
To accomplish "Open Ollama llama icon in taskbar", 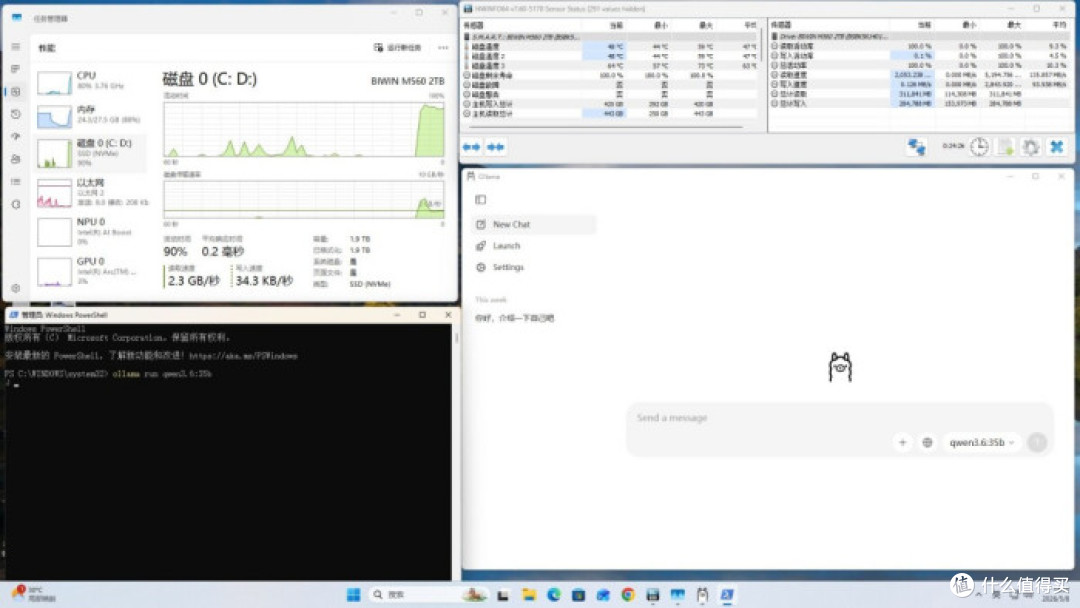I will (x=702, y=595).
